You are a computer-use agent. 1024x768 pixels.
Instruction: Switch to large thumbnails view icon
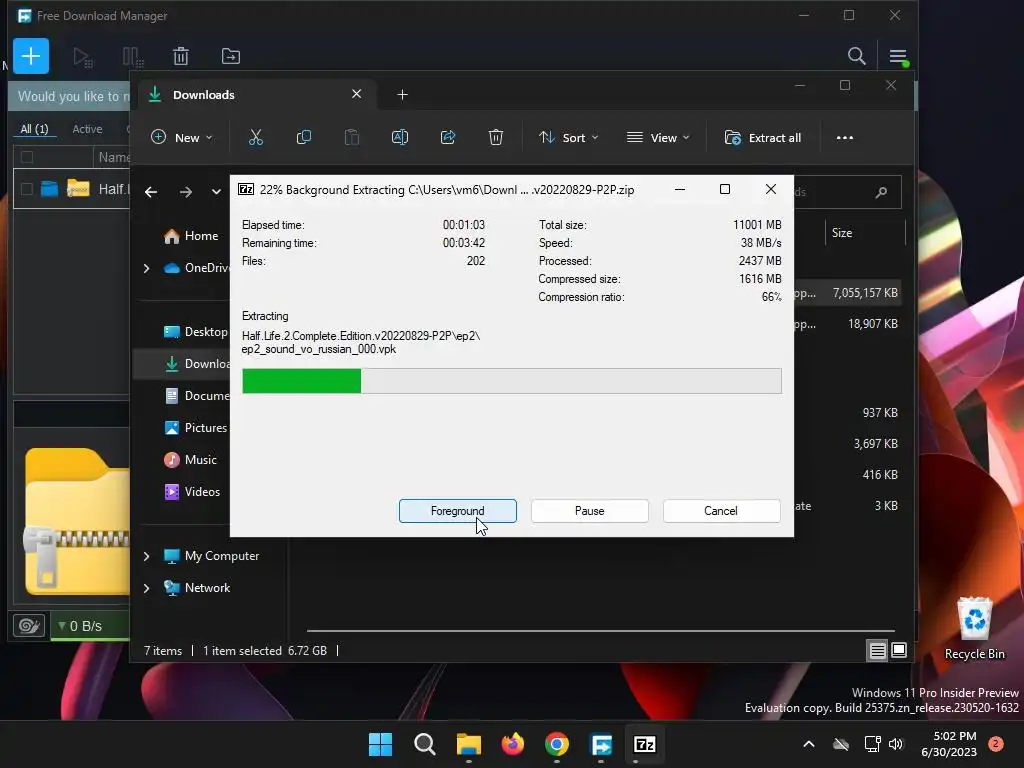point(899,650)
